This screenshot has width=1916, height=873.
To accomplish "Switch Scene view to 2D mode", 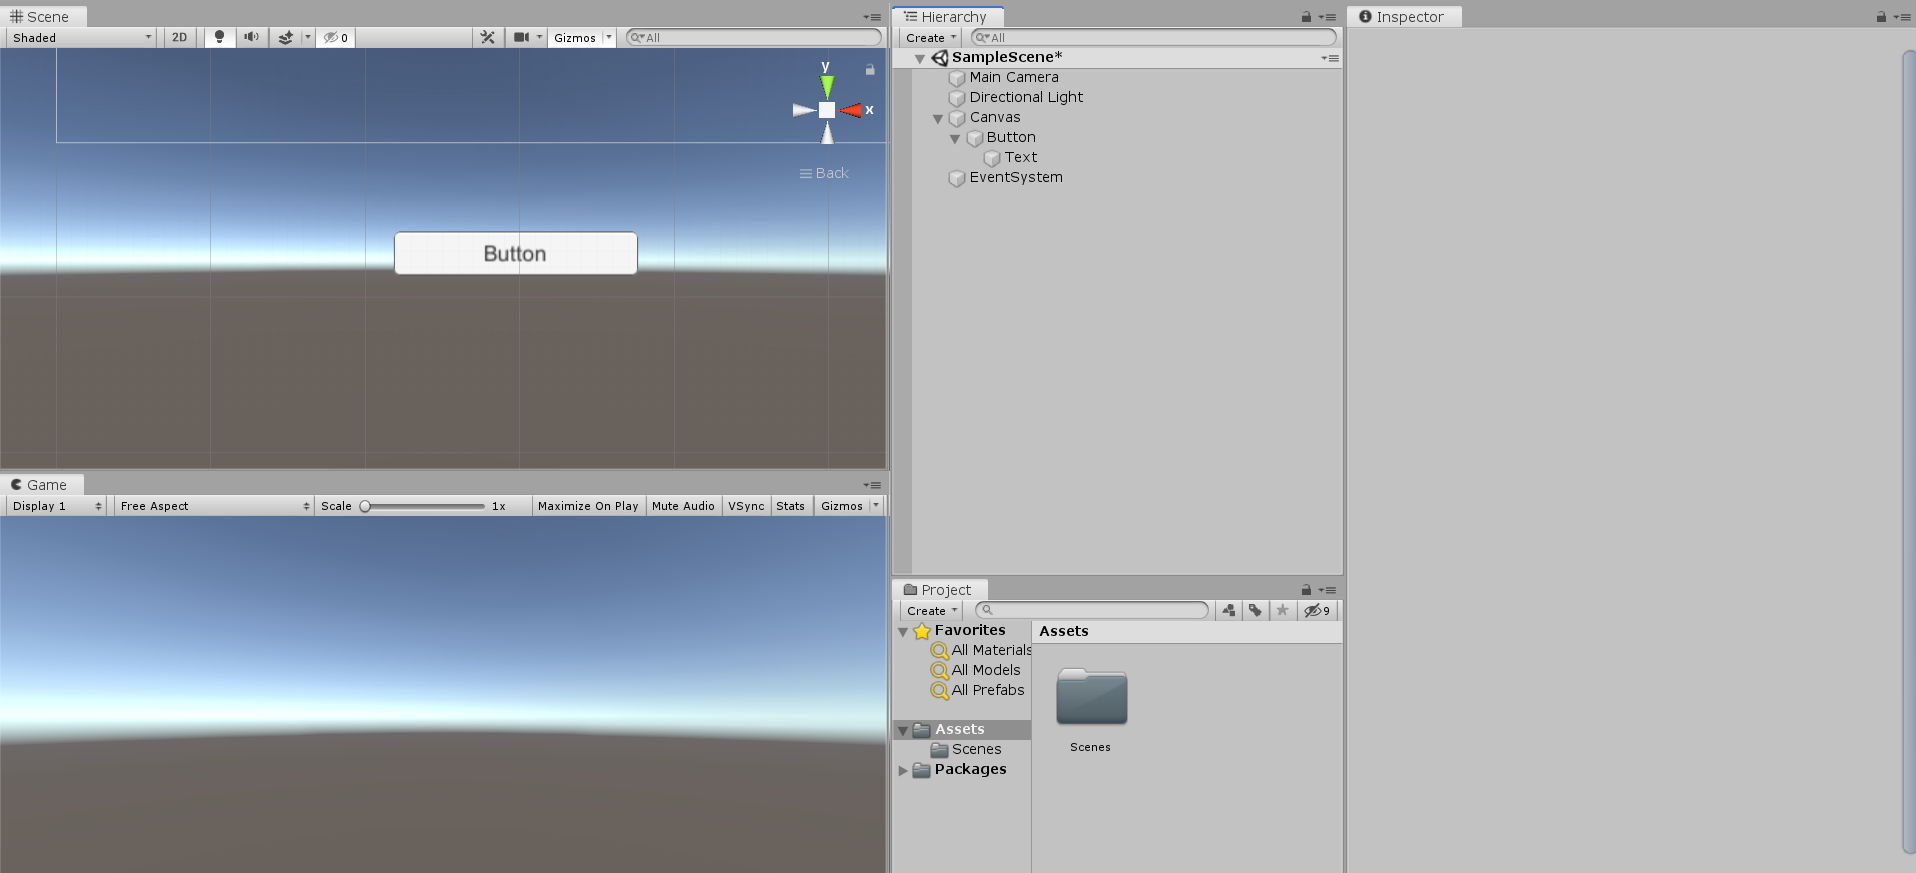I will (x=179, y=37).
